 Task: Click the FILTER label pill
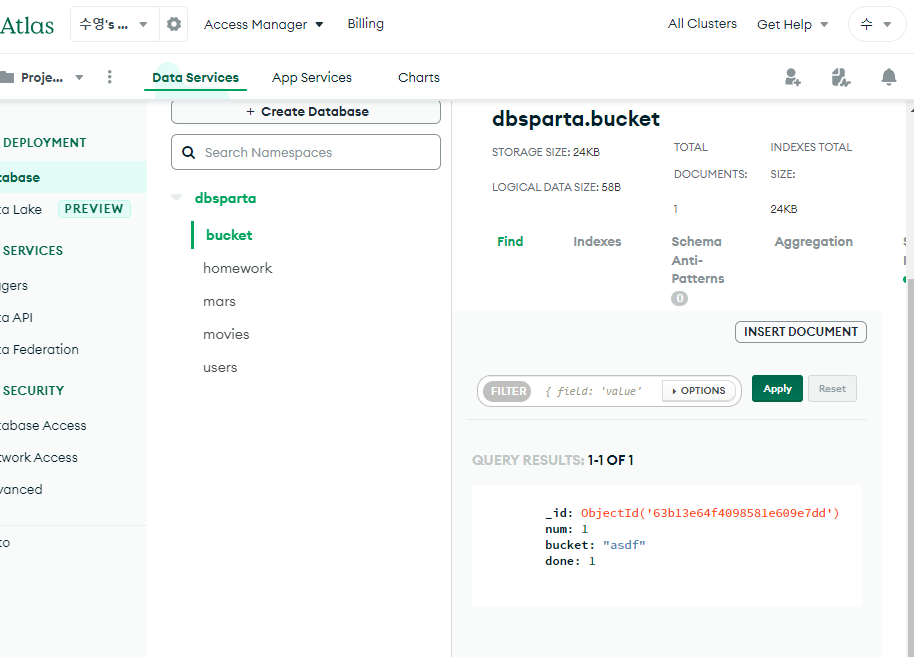[x=508, y=391]
